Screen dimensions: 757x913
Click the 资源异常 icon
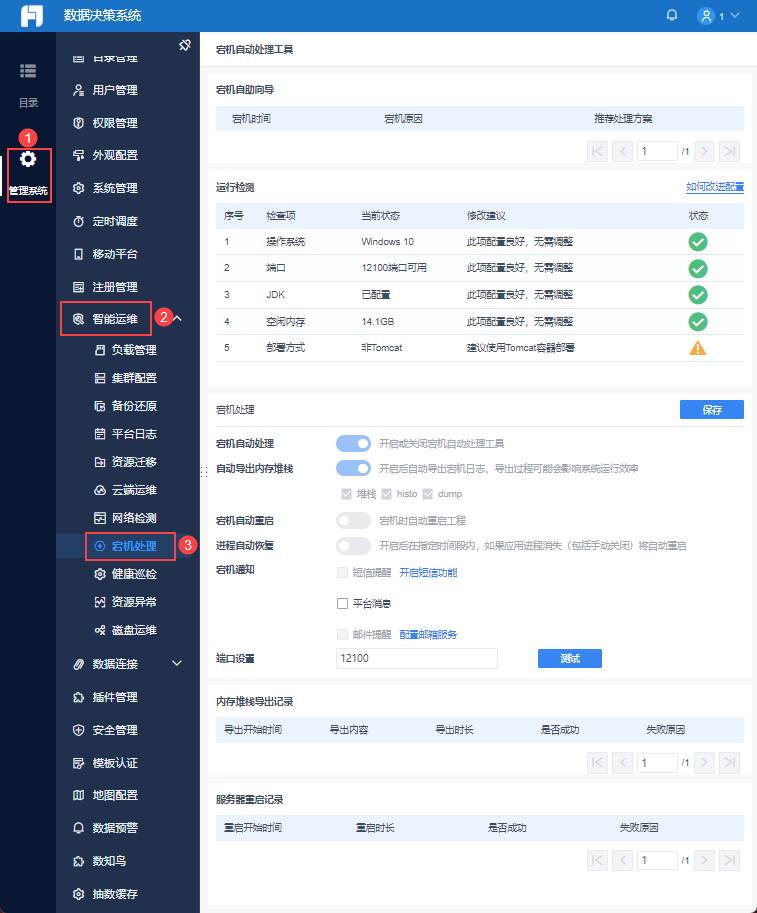coord(100,602)
